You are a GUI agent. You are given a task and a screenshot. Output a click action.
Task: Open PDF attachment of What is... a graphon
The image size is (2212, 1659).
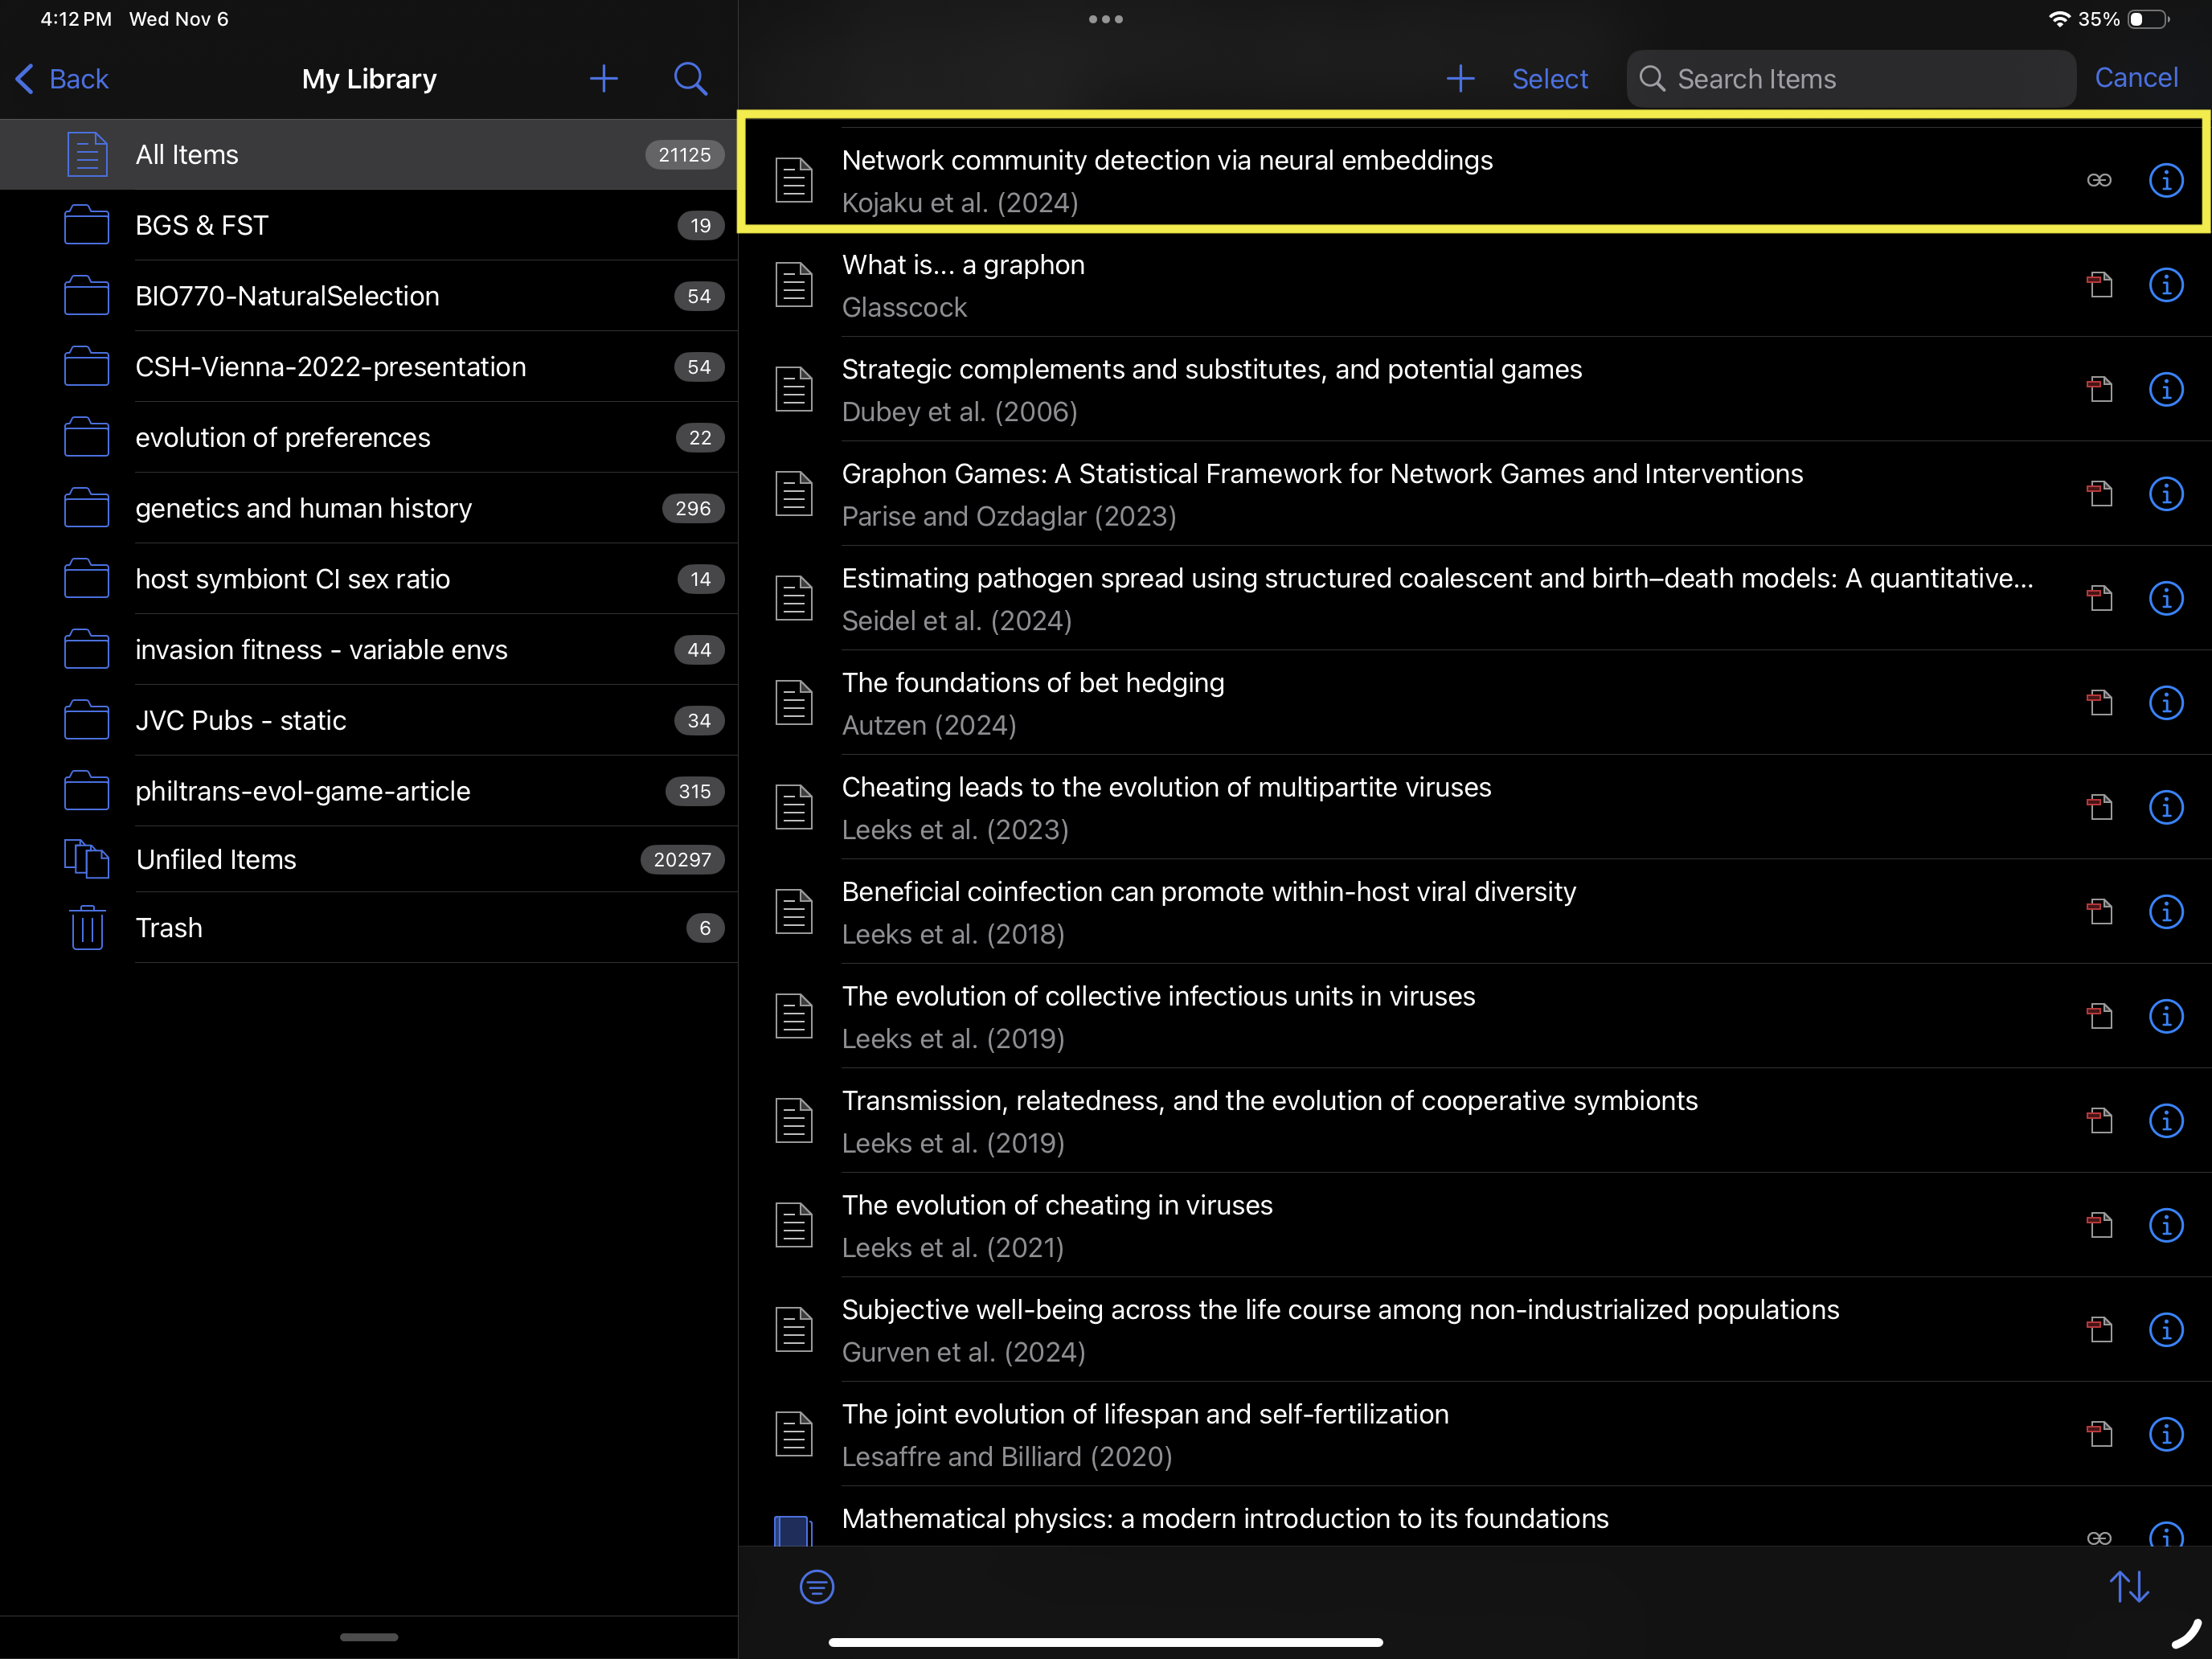[2099, 285]
